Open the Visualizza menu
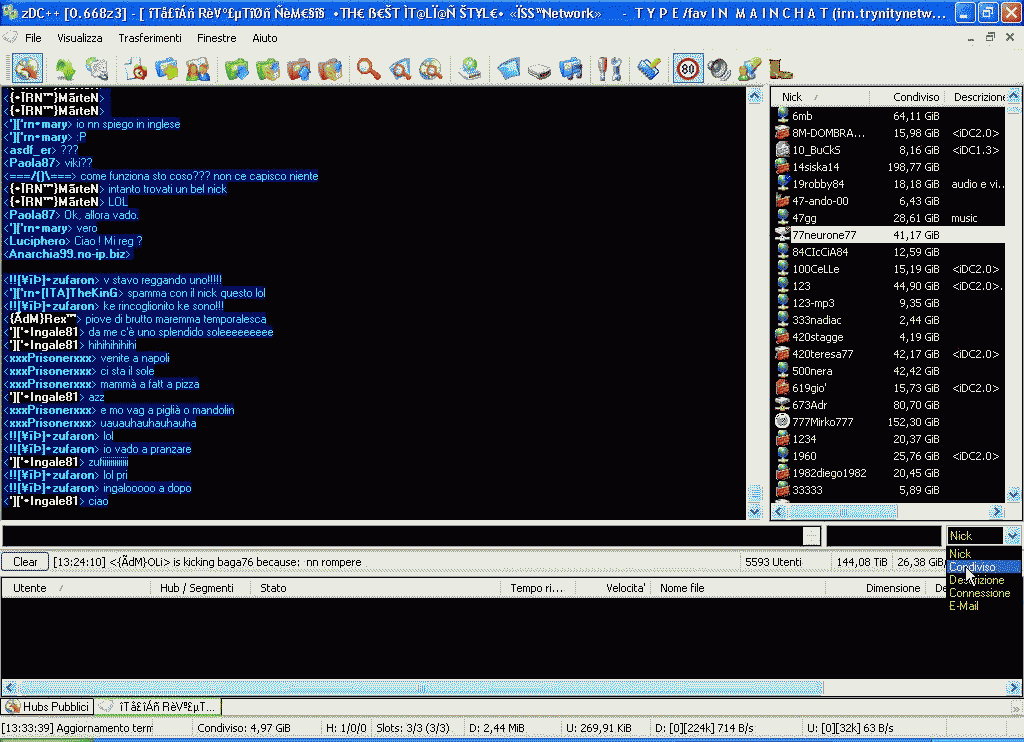The height and width of the screenshot is (742, 1024). click(x=80, y=38)
